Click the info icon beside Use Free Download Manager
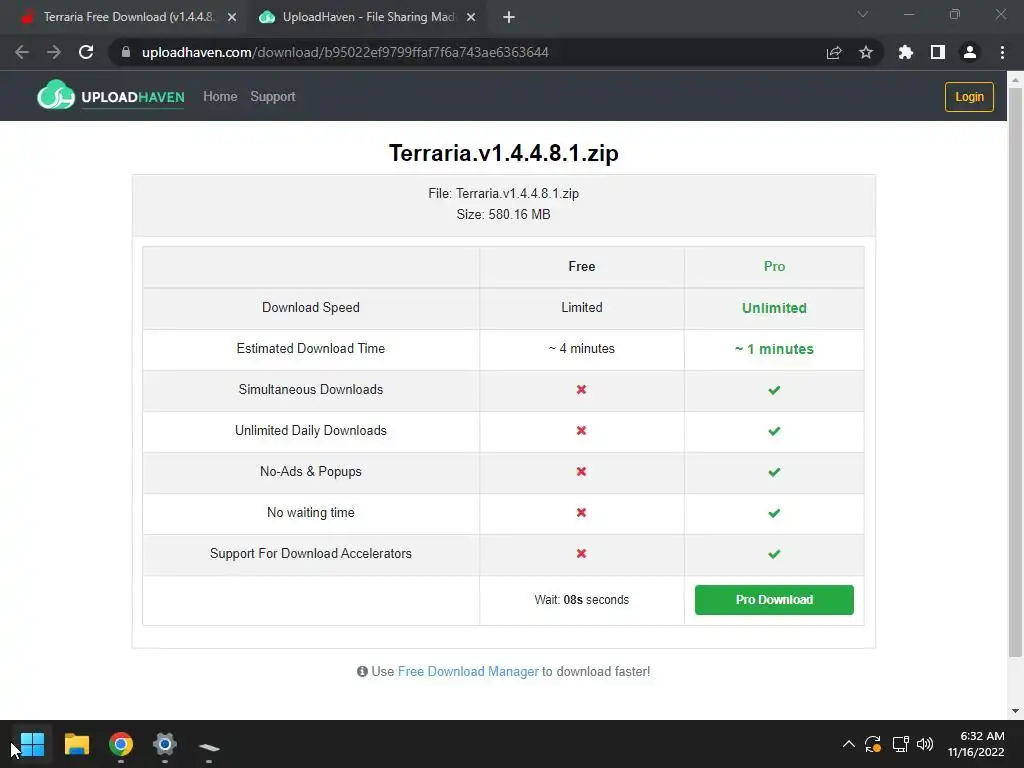Viewport: 1024px width, 768px height. coord(362,671)
